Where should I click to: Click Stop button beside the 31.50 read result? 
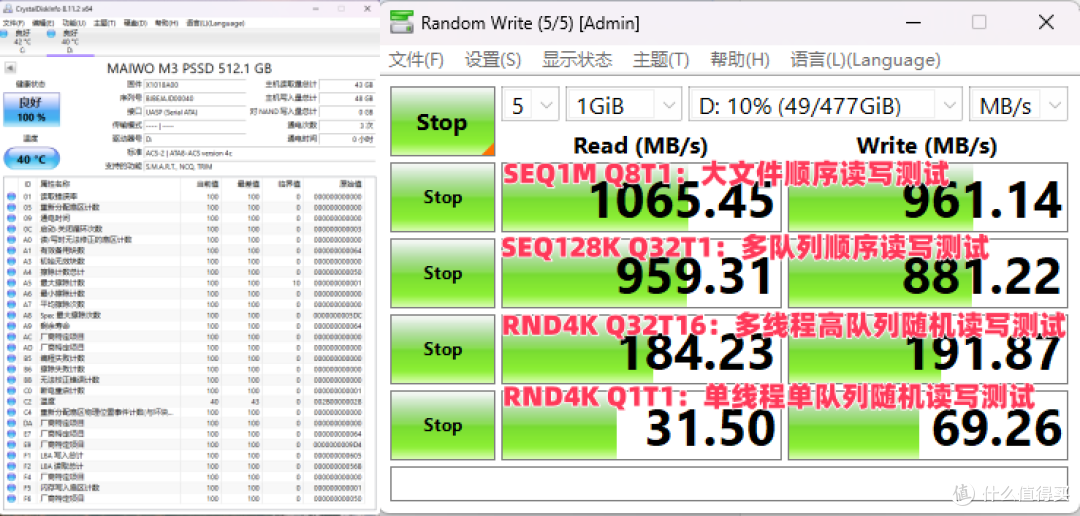(x=442, y=425)
